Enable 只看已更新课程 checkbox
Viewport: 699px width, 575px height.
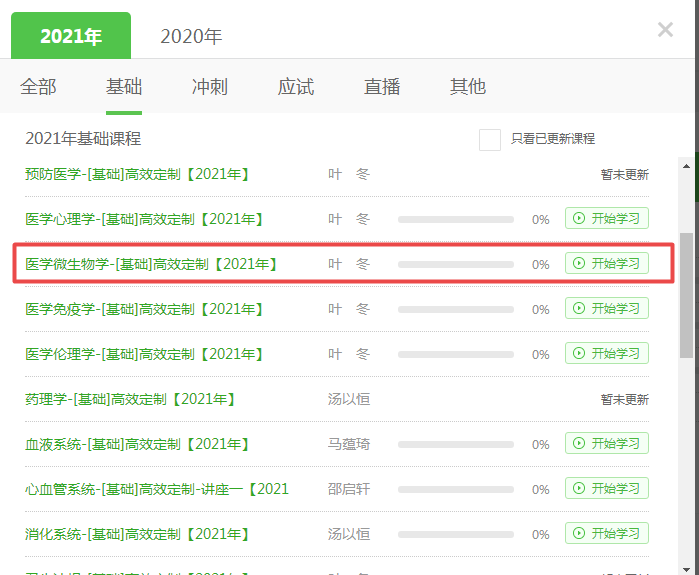point(489,139)
